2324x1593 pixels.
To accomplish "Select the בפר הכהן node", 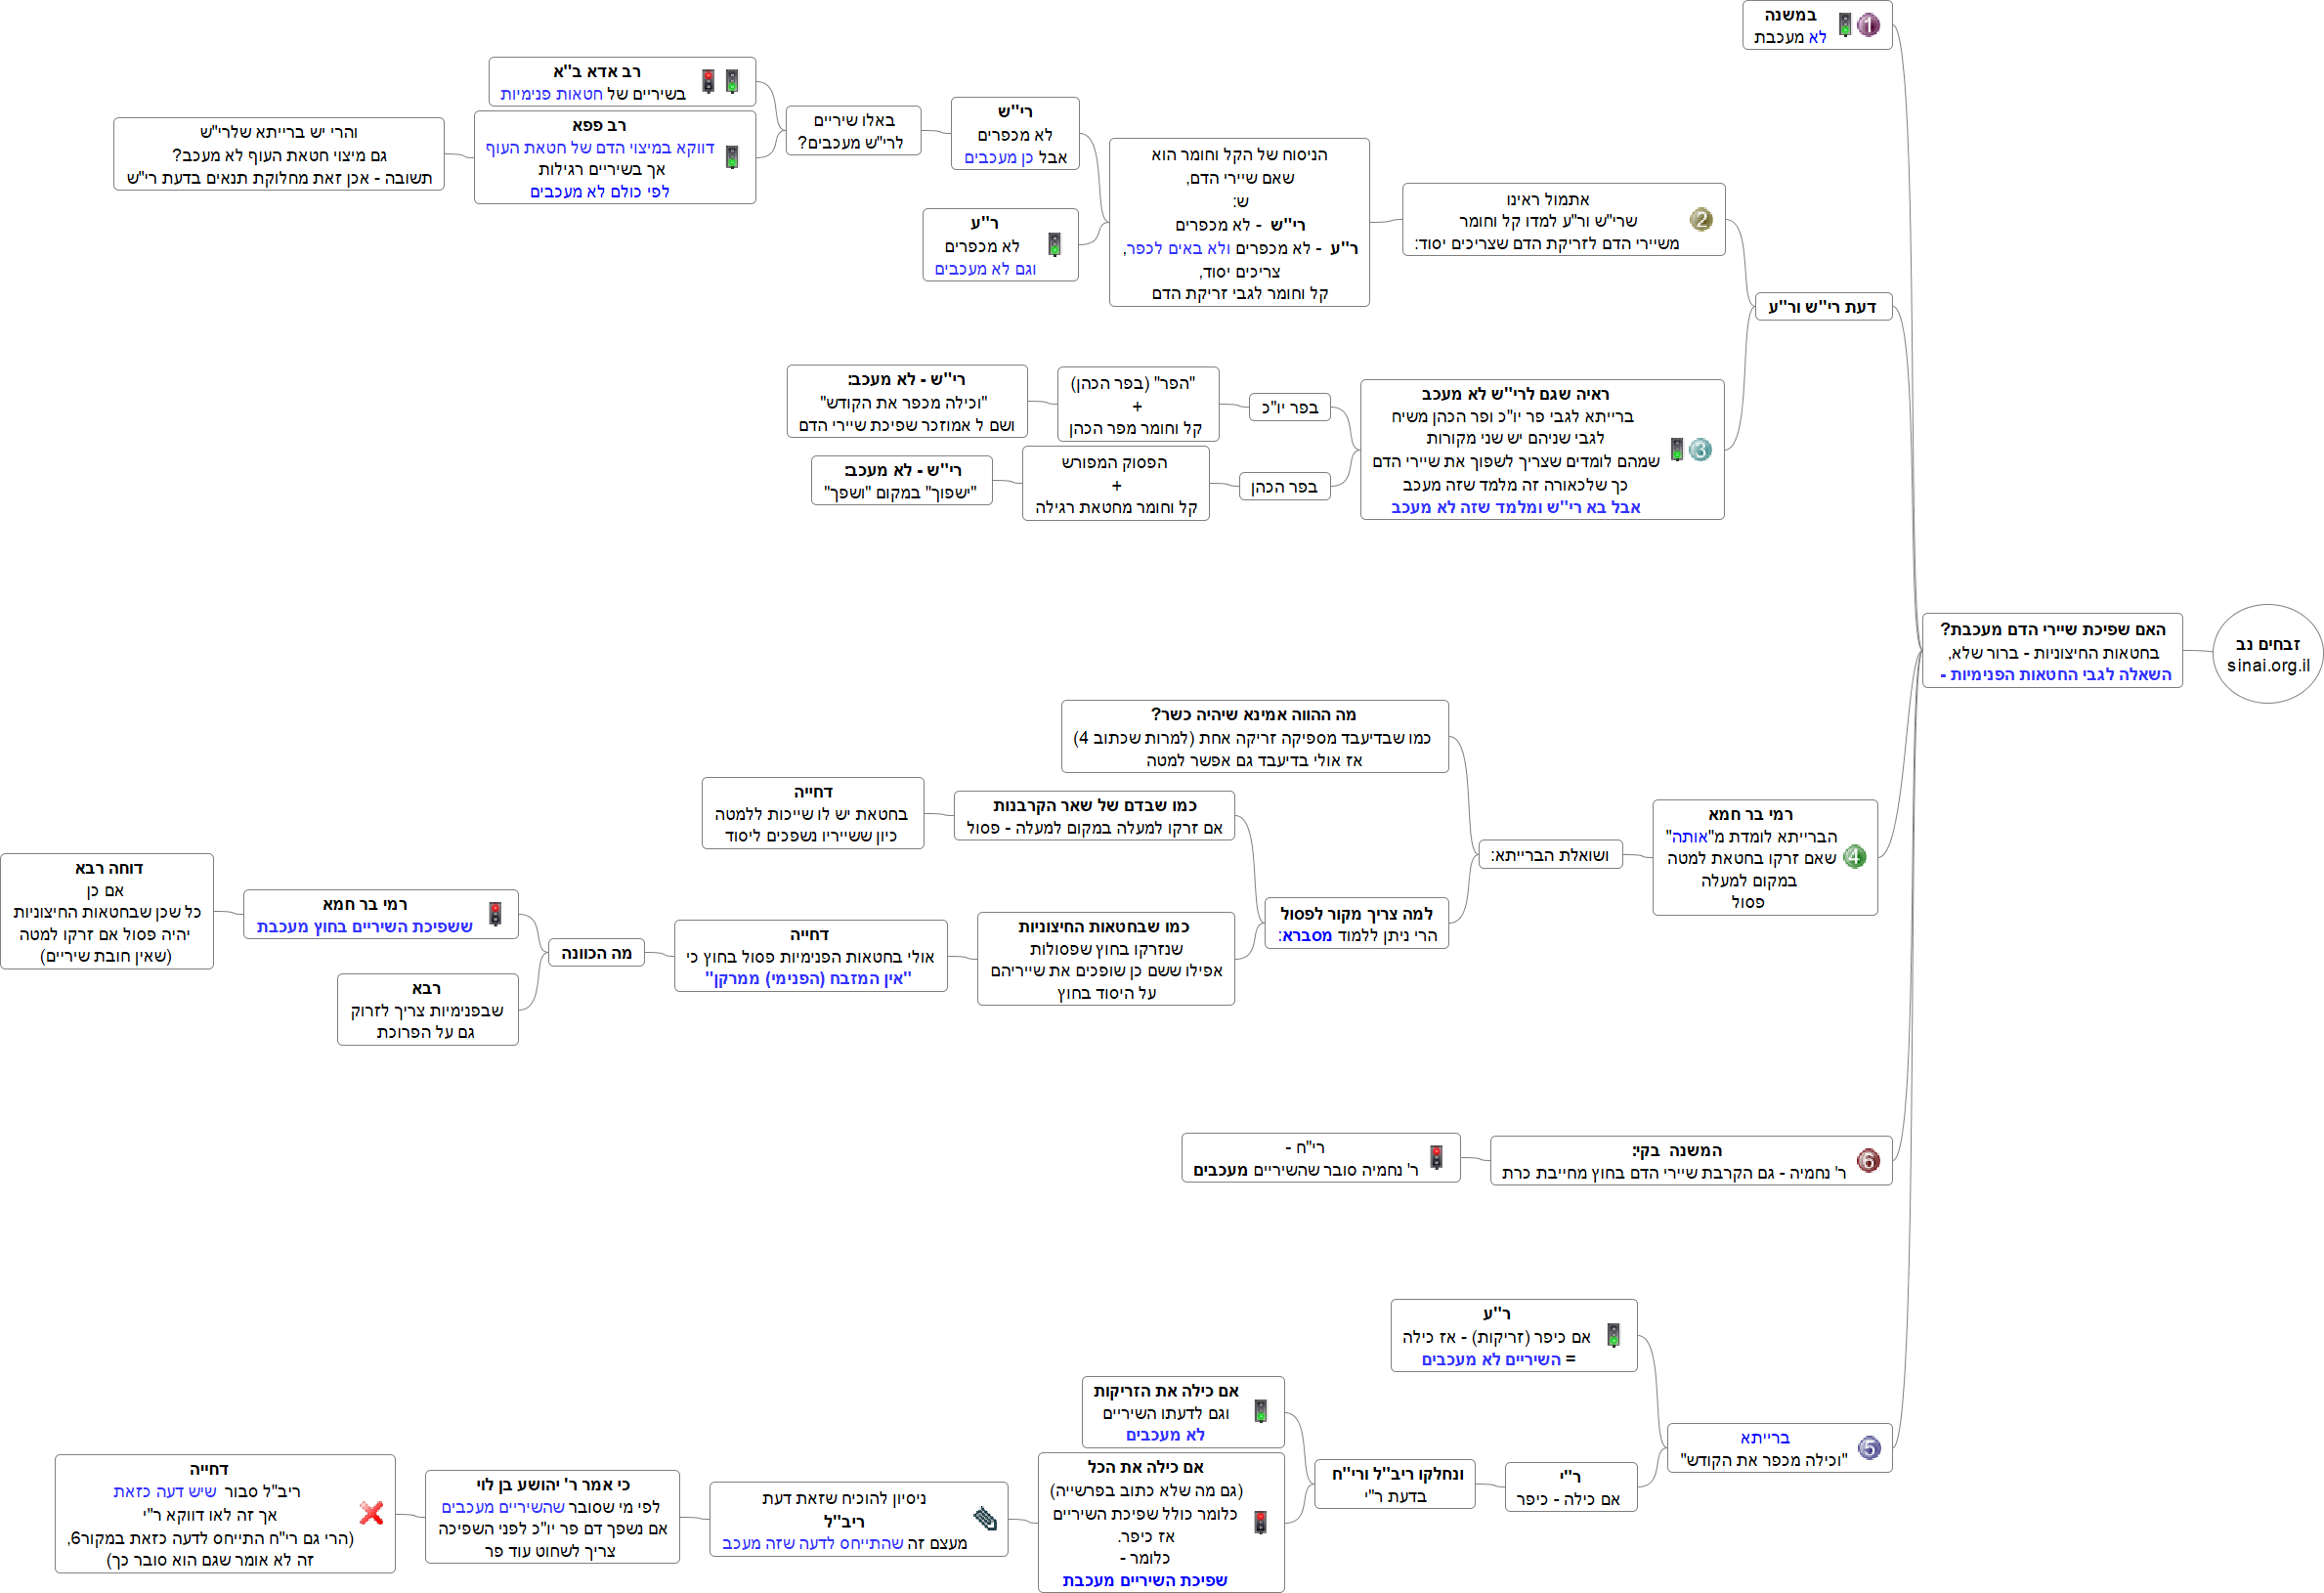I will (1284, 487).
